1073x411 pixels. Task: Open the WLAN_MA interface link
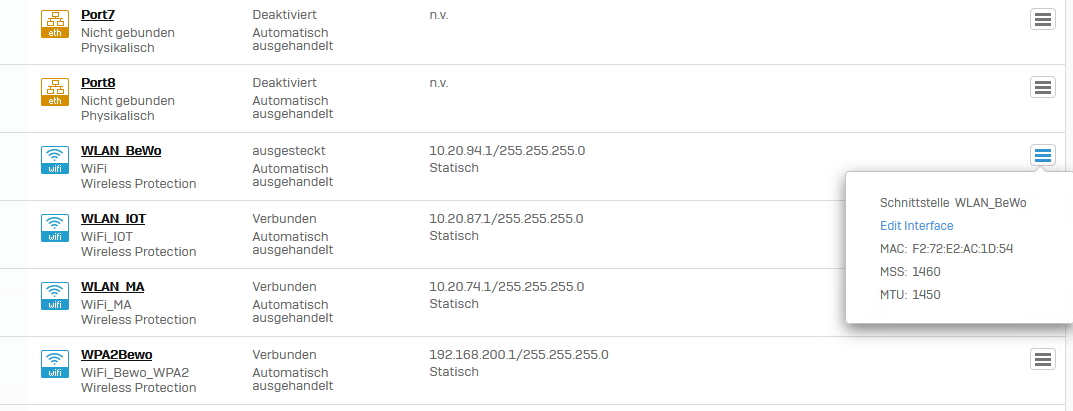[x=113, y=287]
